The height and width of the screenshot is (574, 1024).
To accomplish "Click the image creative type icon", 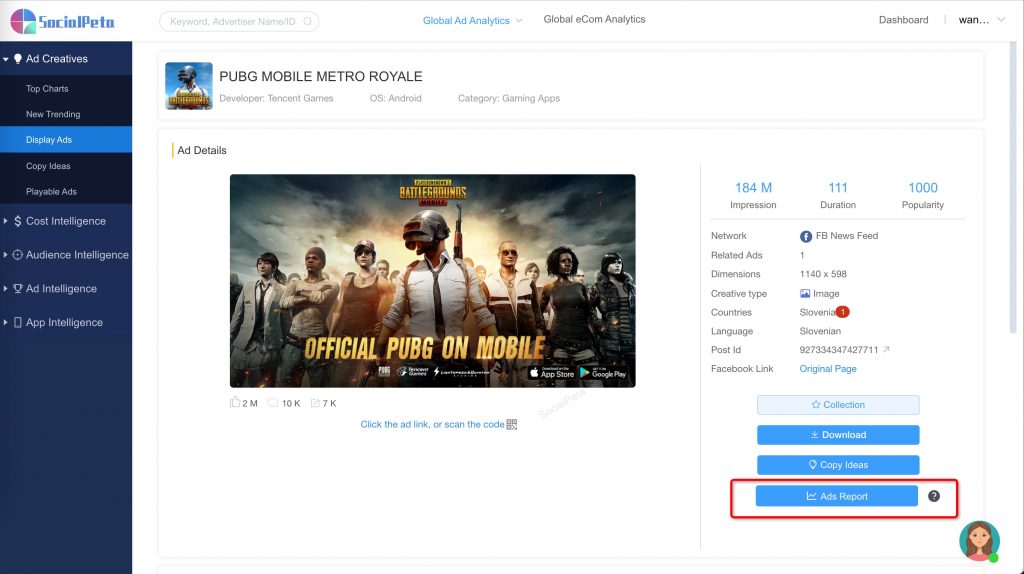I will (805, 294).
